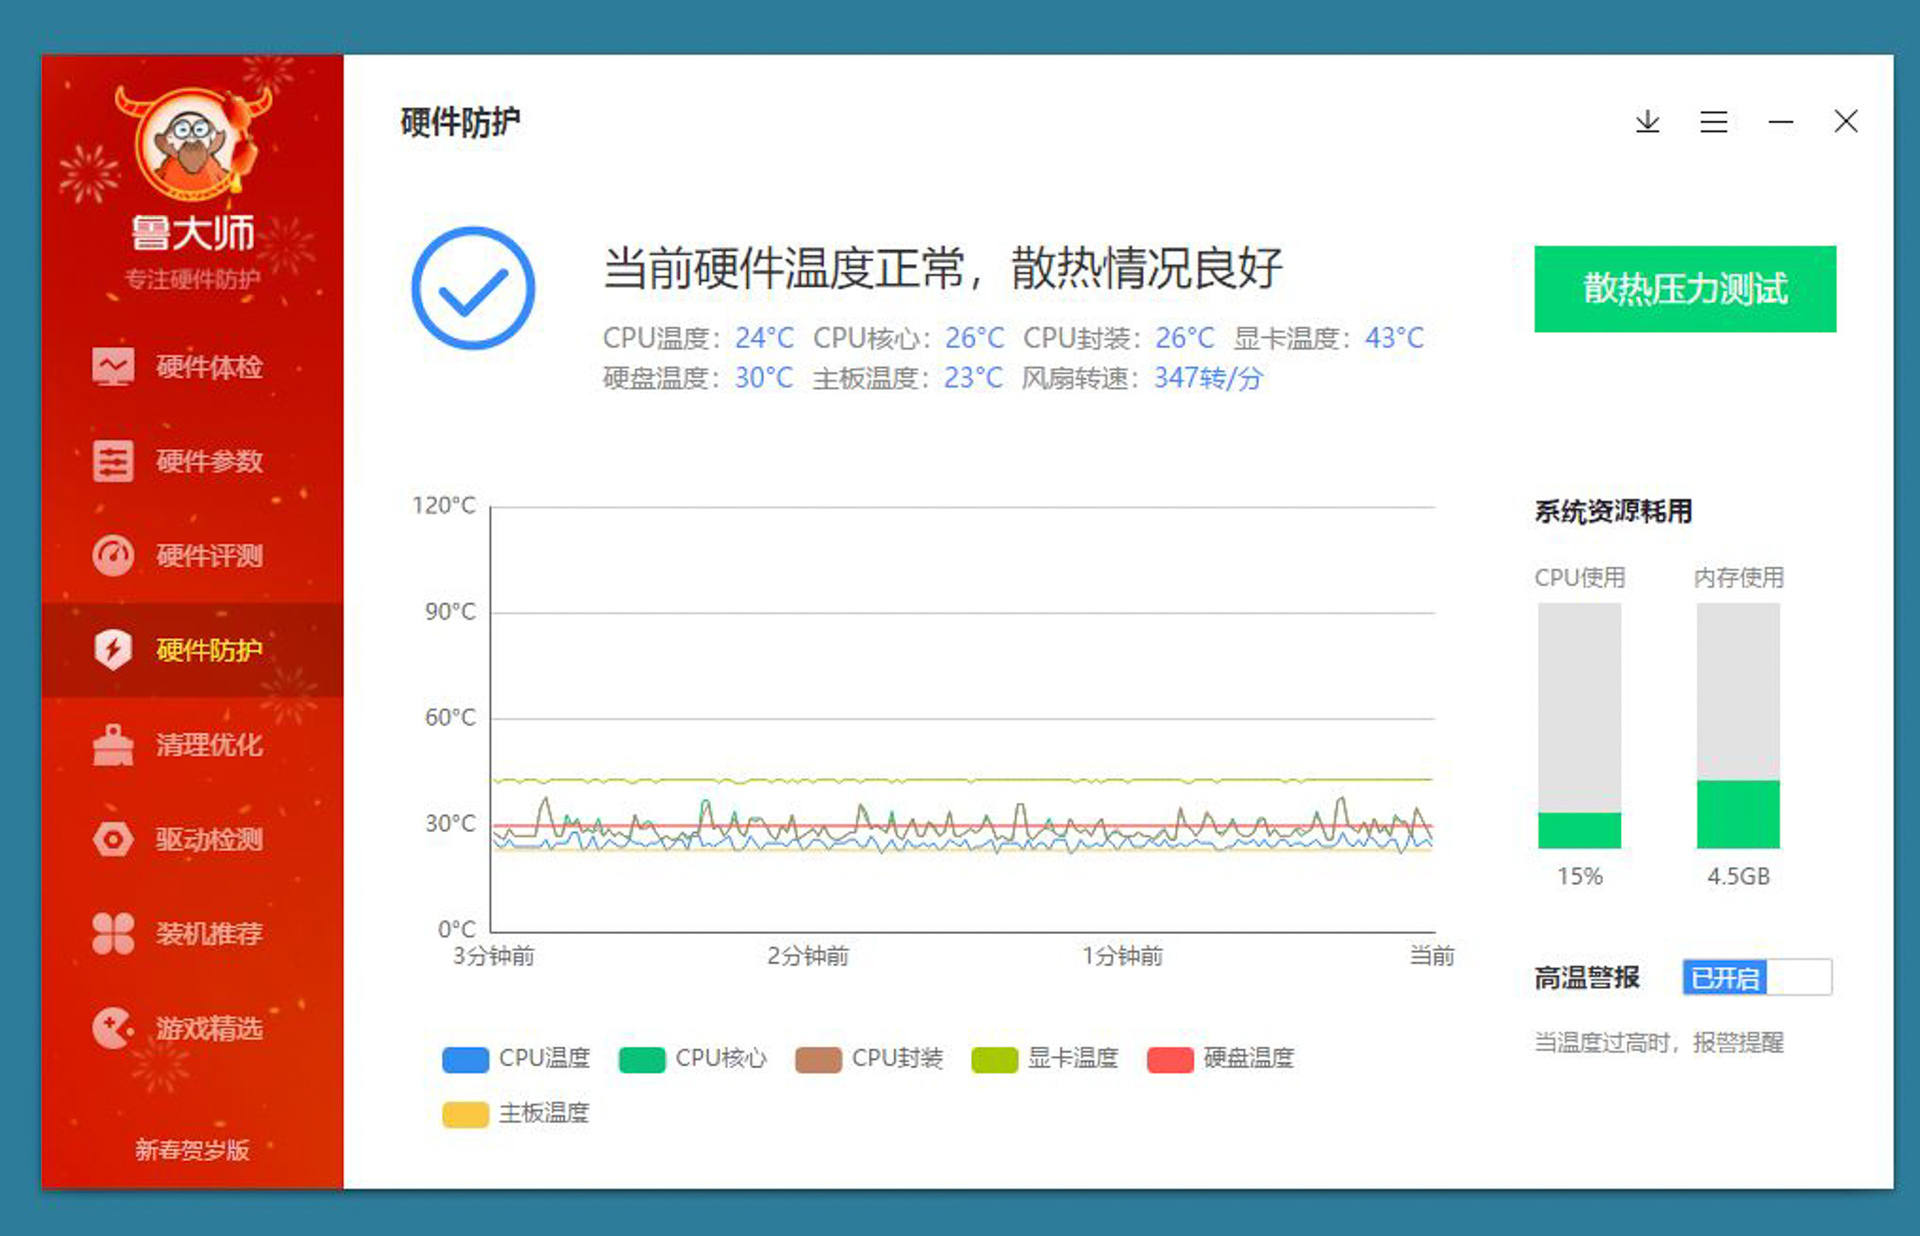Go to 清理优化 page
1920x1236 pixels.
(192, 744)
